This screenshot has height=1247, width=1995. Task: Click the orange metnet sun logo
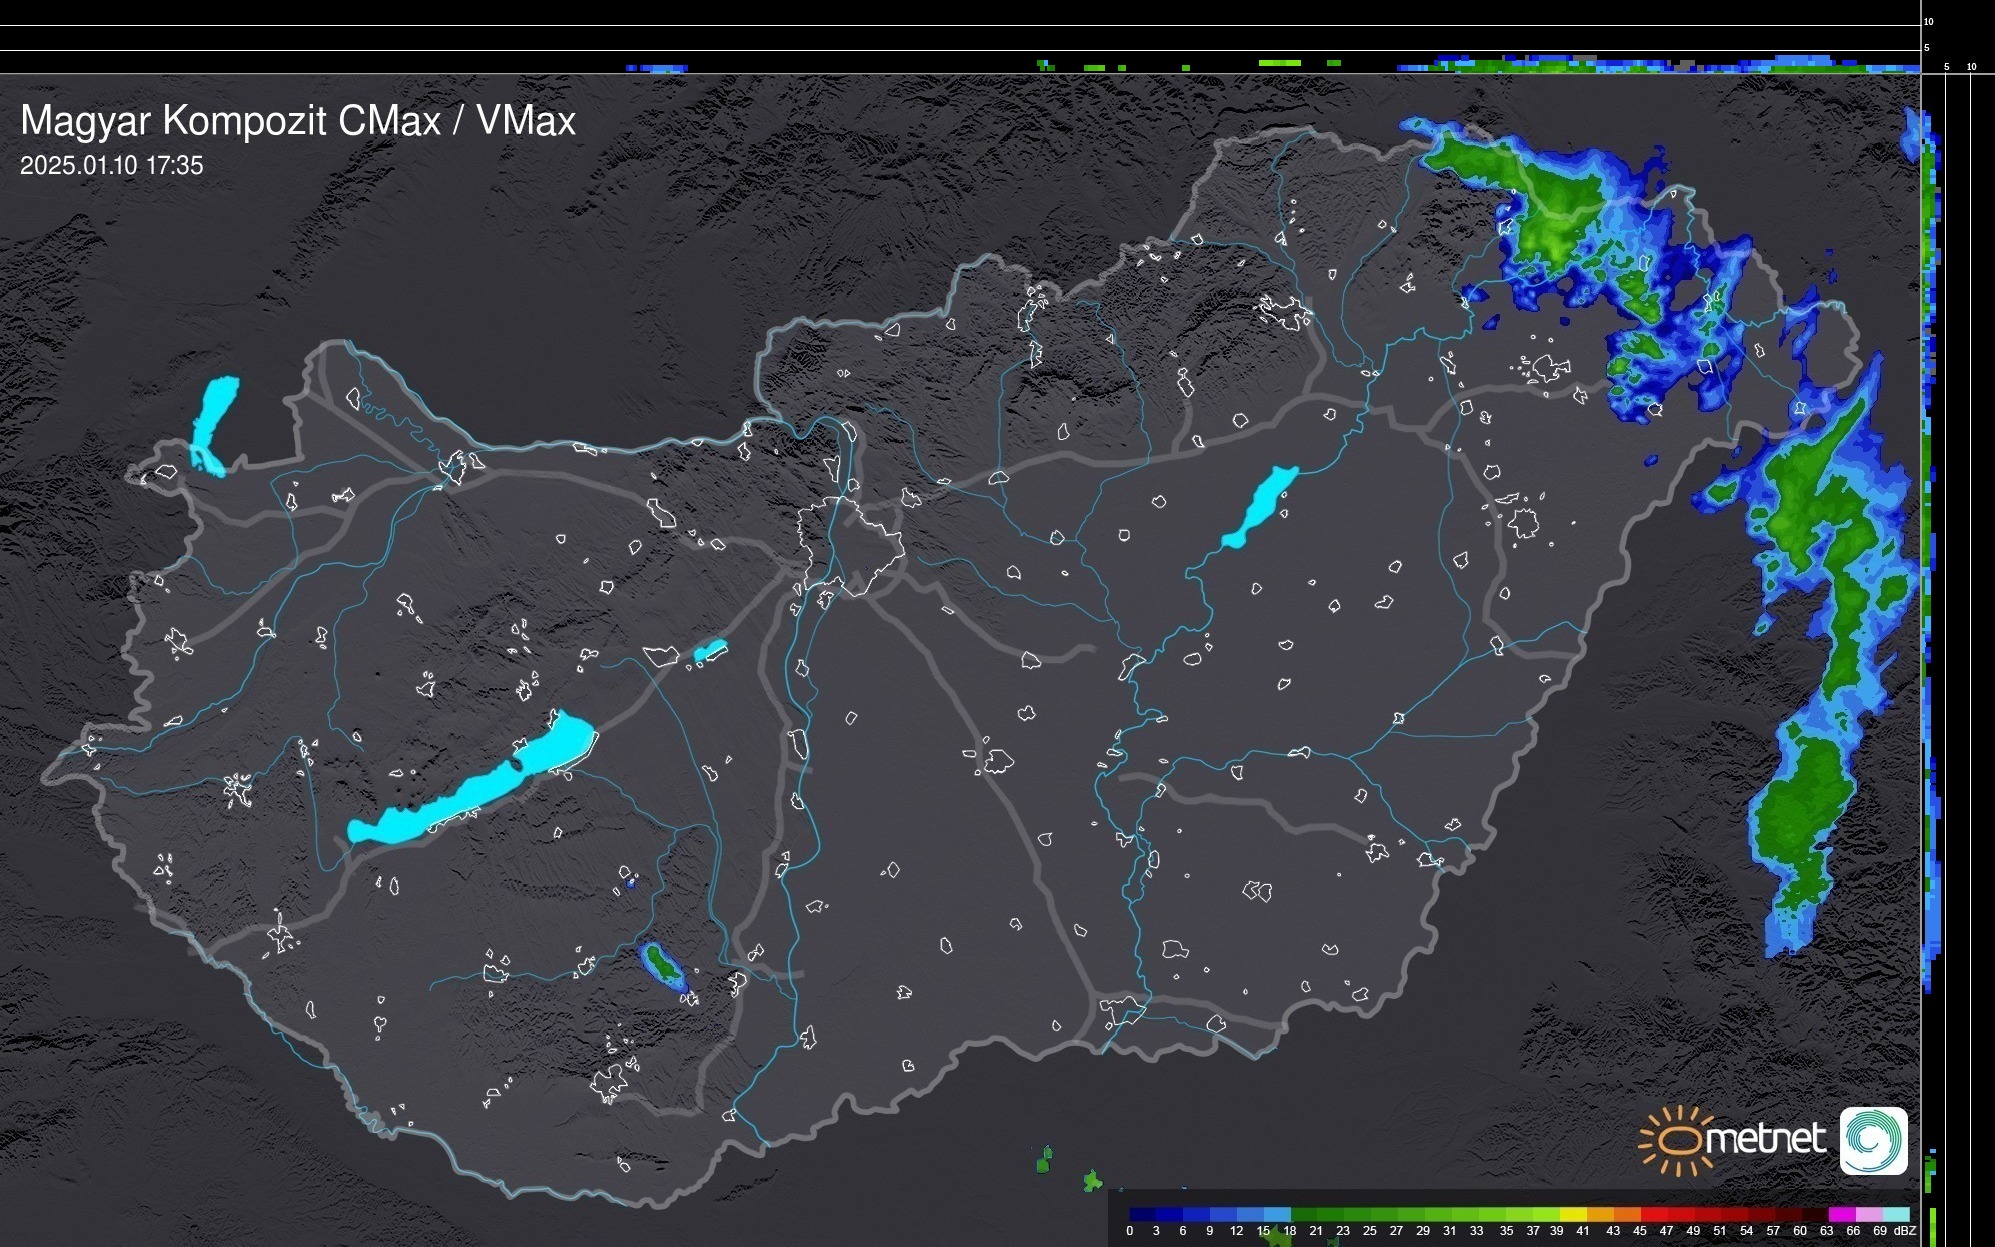point(1677,1140)
